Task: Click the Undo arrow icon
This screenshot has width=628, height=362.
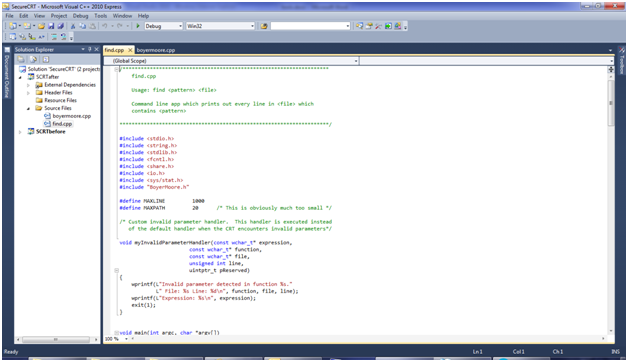Action: pyautogui.click(x=105, y=26)
